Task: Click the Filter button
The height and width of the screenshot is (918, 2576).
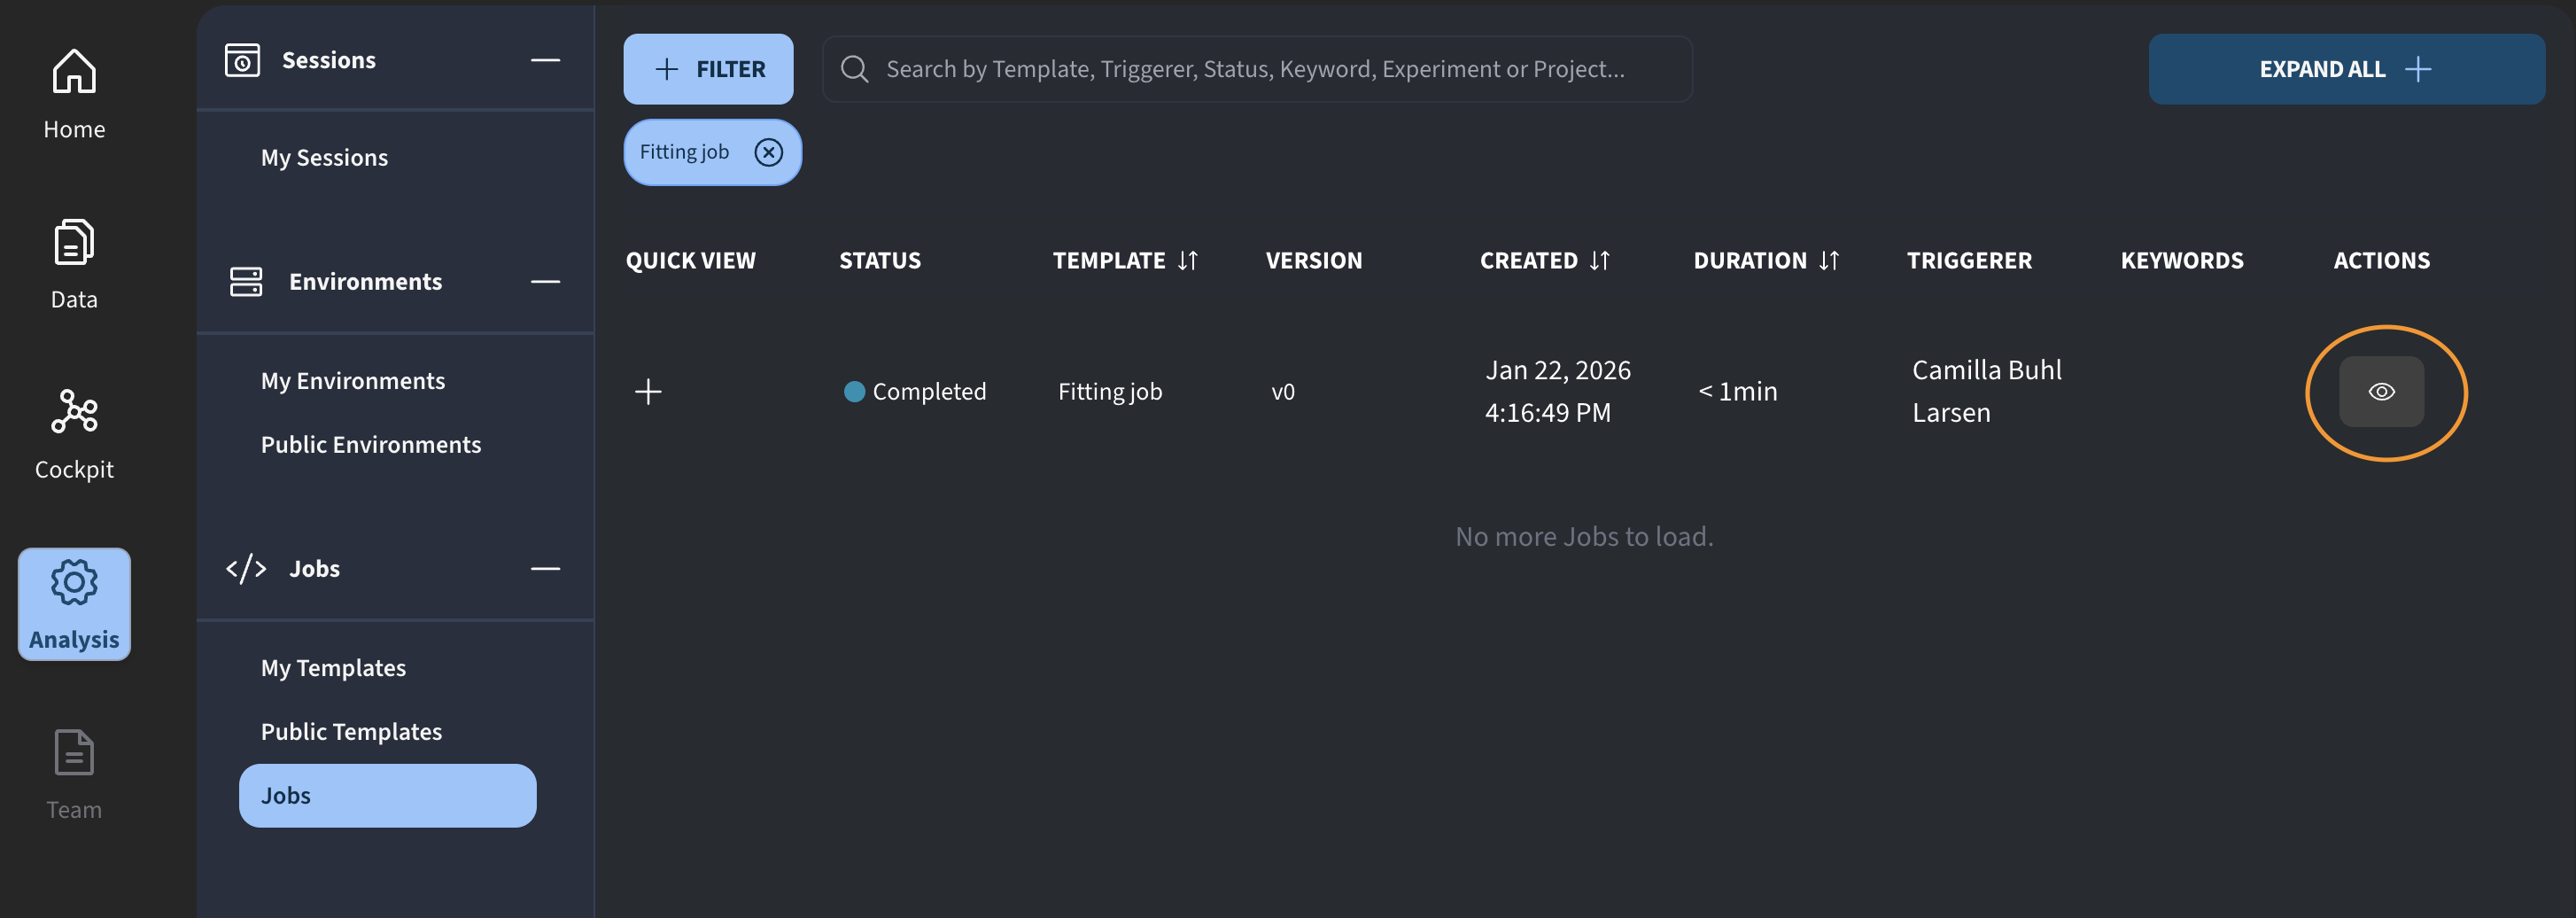Action: point(708,69)
